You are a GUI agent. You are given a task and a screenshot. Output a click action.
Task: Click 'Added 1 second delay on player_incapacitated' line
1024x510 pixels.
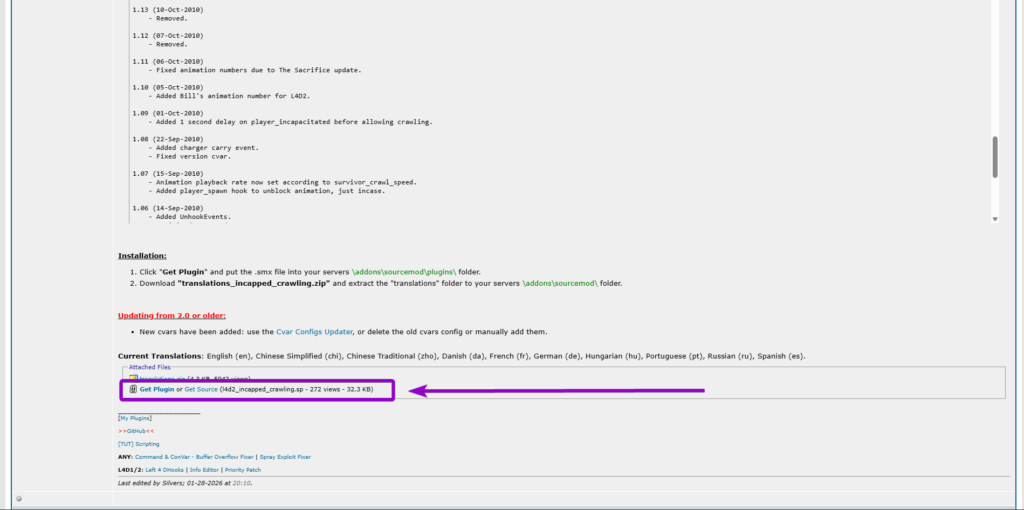(x=291, y=122)
